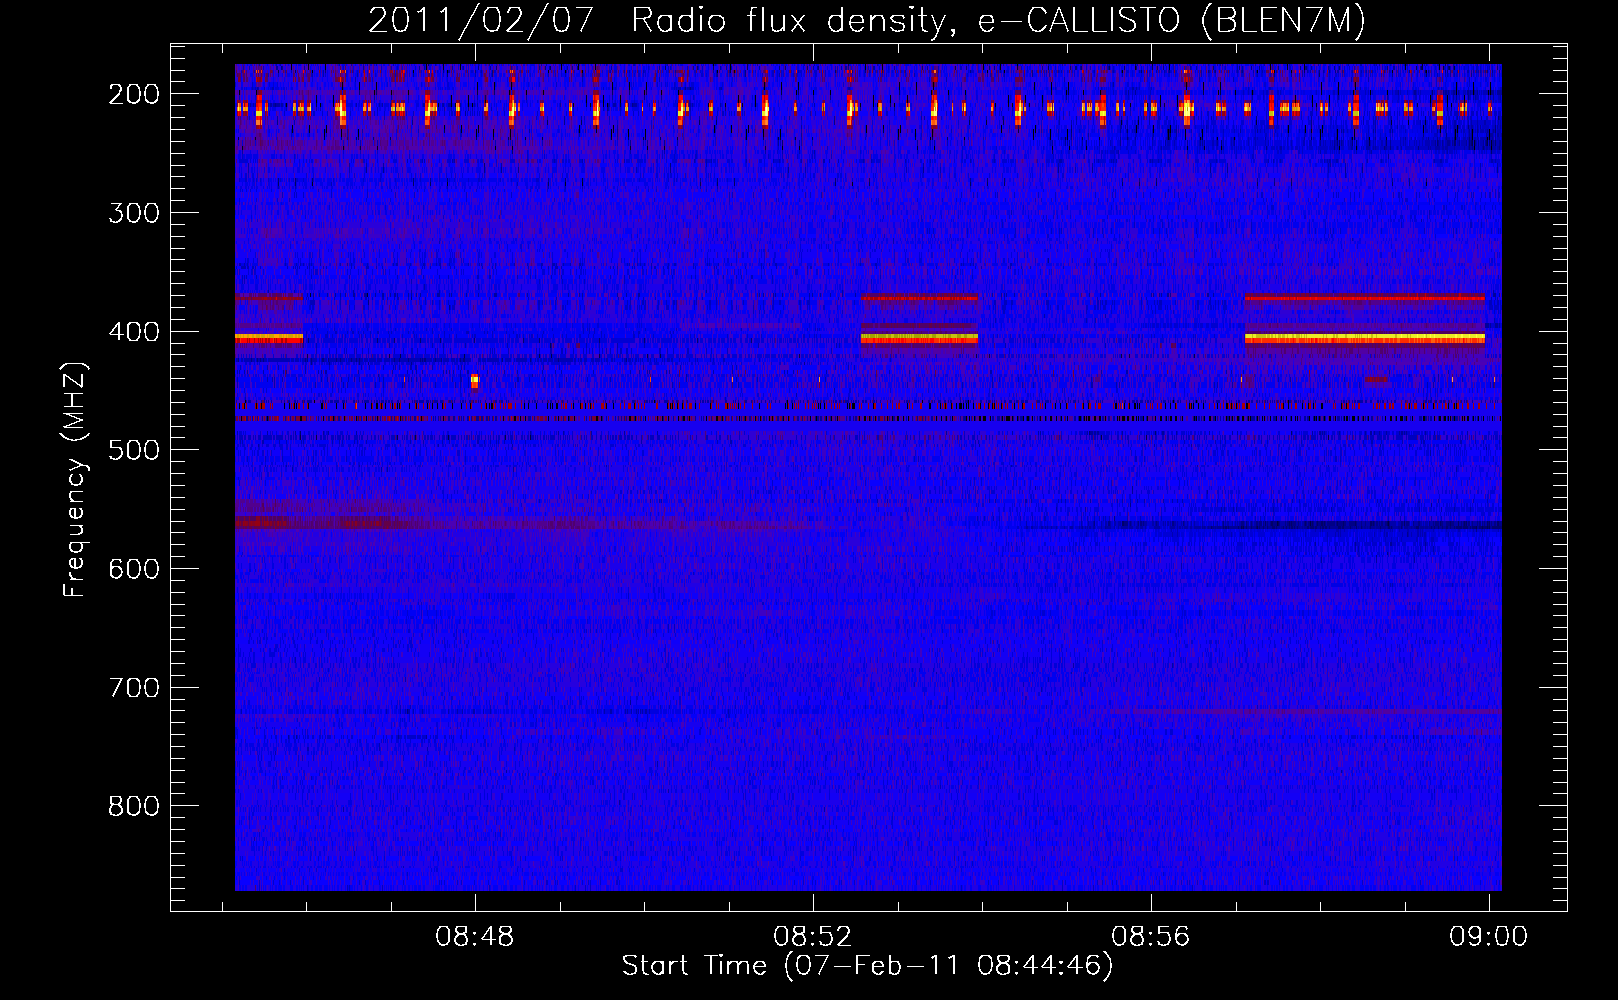Click the plot title 'Radio flux density, e-CALLISTO (BLEN7M)'
Image resolution: width=1618 pixels, height=1000 pixels.
(x=998, y=20)
